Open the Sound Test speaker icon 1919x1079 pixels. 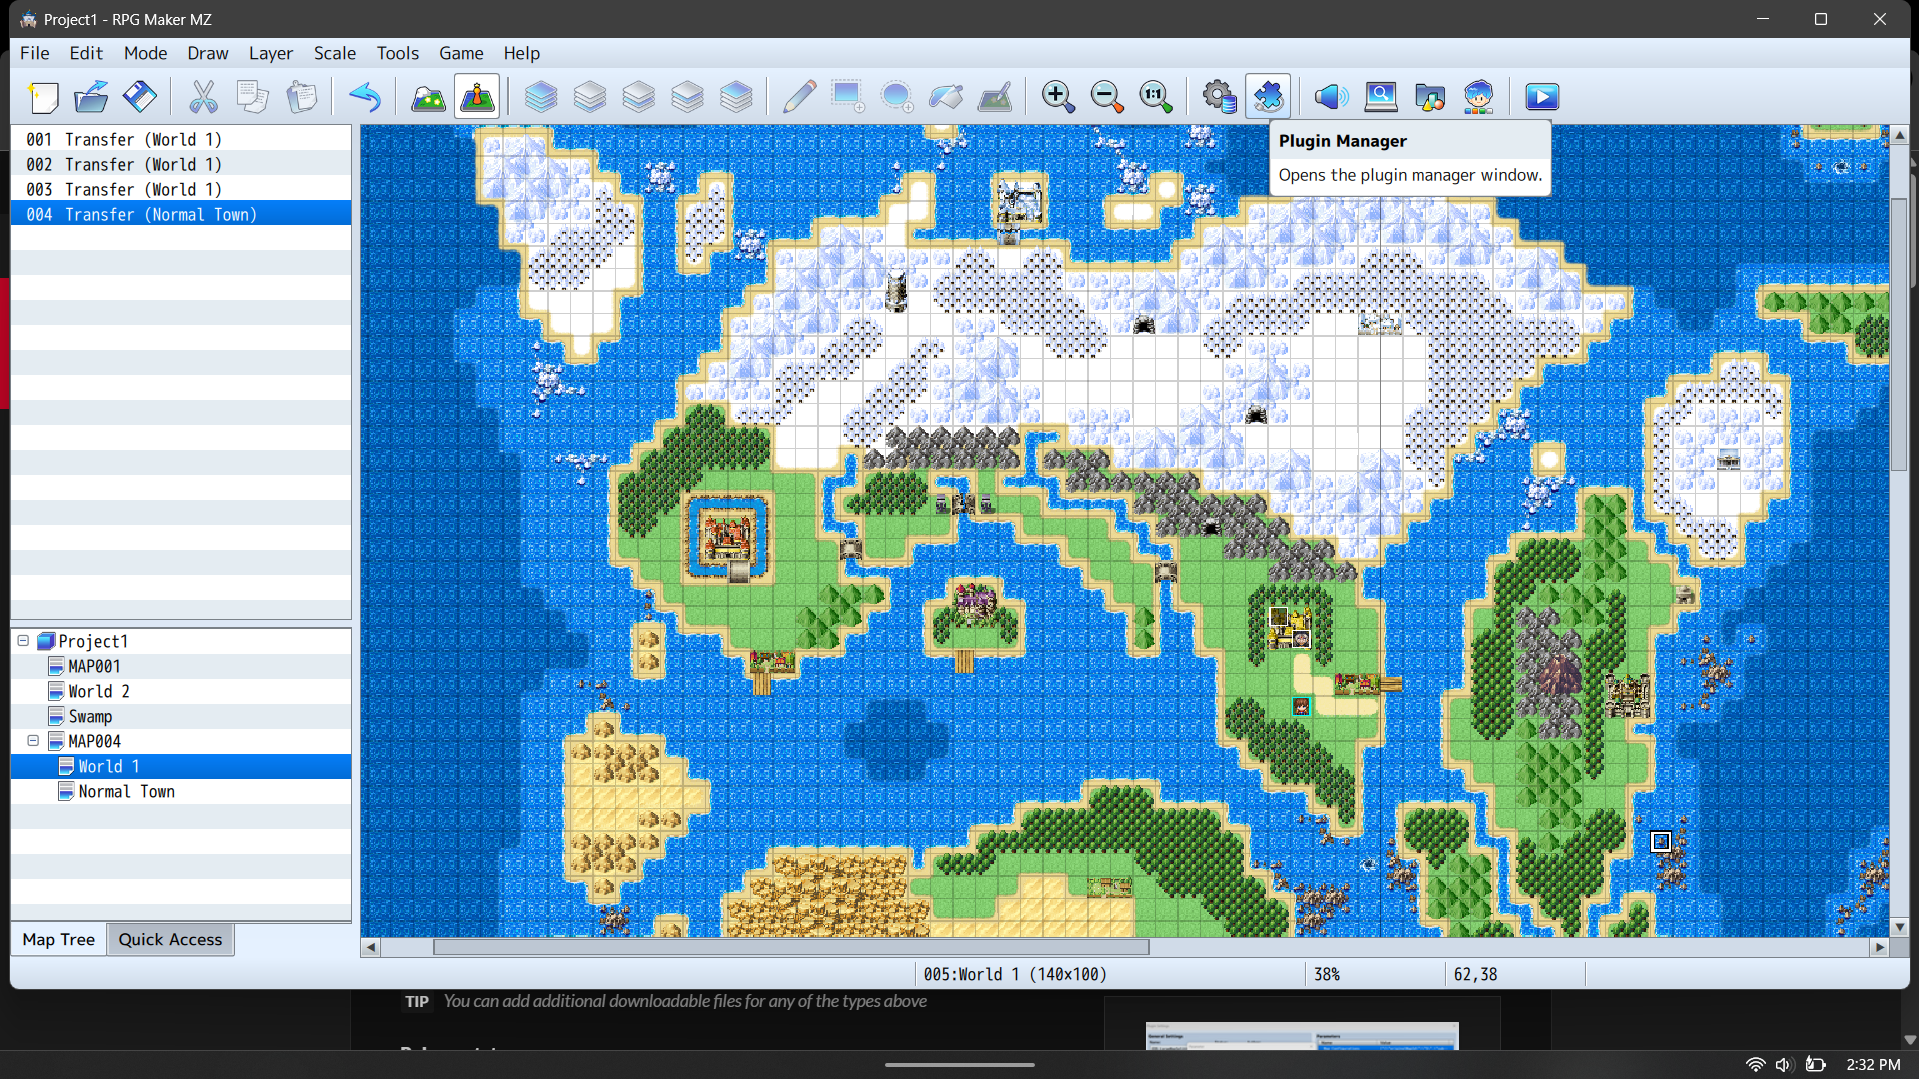point(1332,97)
